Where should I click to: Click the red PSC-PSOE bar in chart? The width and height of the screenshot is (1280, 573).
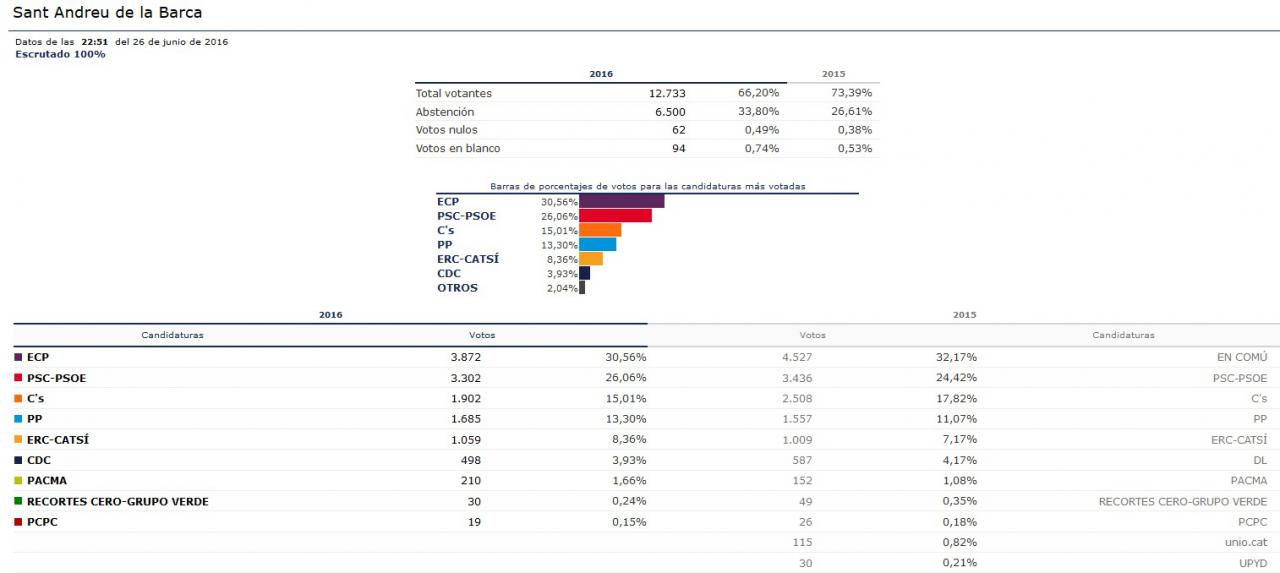[x=616, y=215]
